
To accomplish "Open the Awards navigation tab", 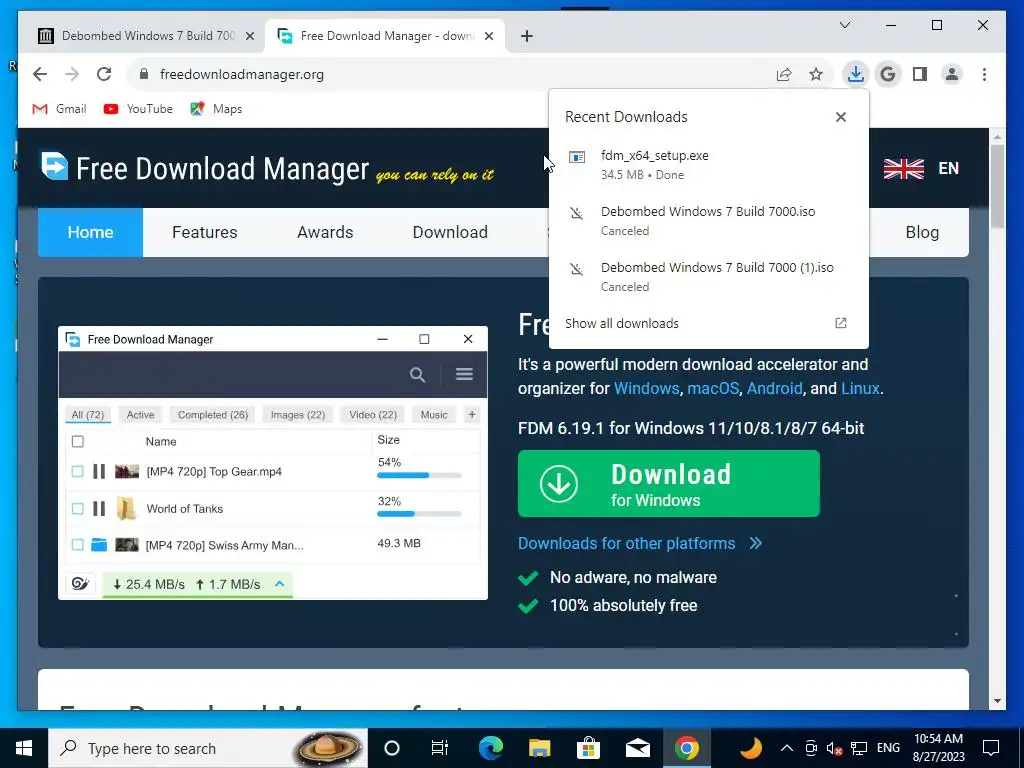I will (325, 232).
